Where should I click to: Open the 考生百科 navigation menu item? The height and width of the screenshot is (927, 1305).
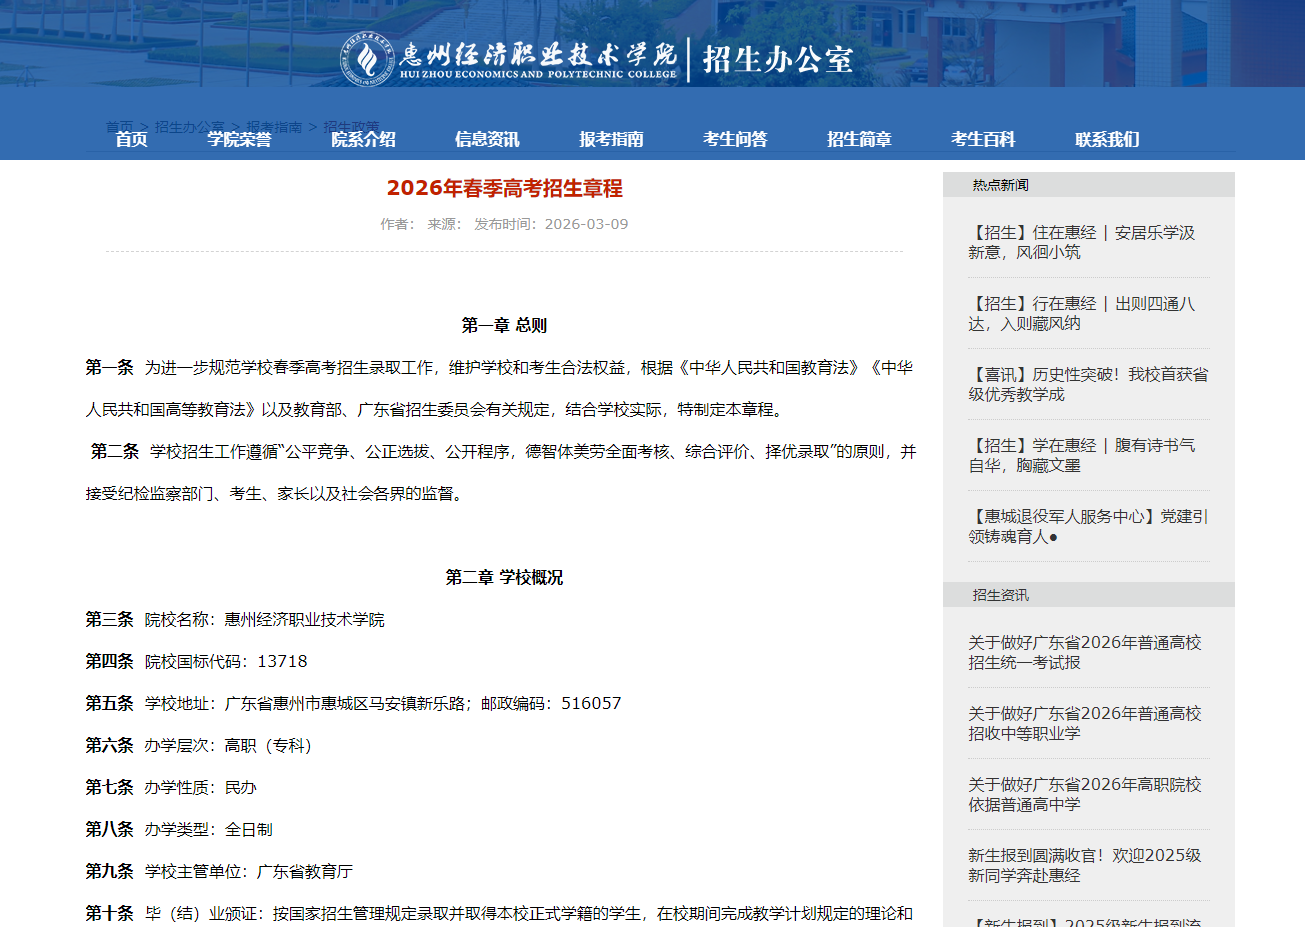tap(983, 140)
